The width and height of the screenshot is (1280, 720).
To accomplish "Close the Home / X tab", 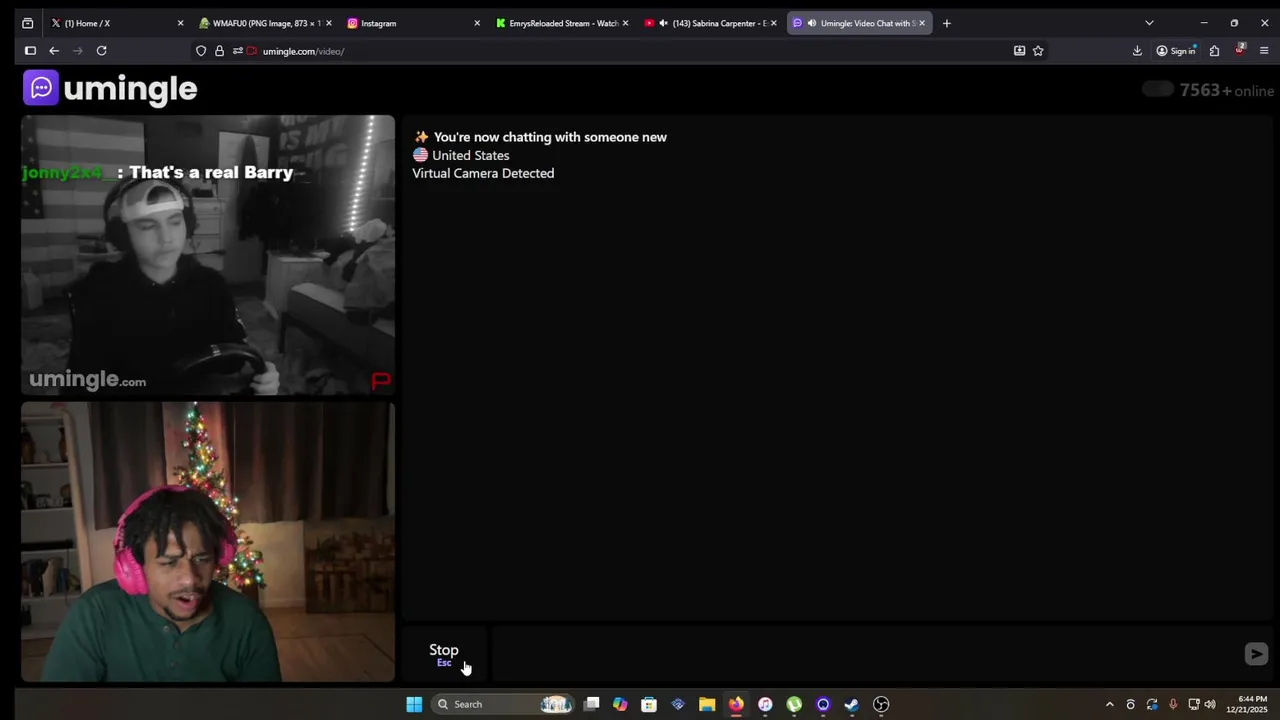I will [x=180, y=23].
